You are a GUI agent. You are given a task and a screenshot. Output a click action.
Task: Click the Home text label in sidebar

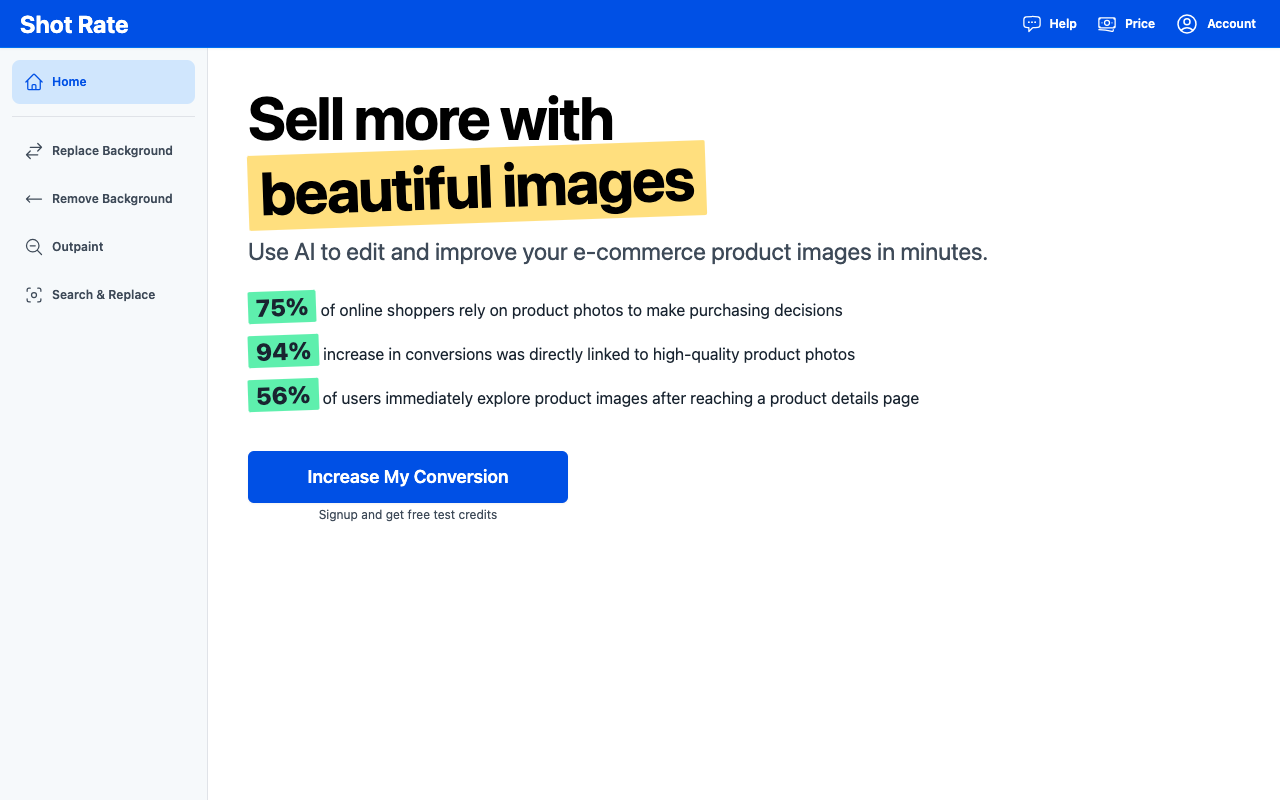point(69,82)
